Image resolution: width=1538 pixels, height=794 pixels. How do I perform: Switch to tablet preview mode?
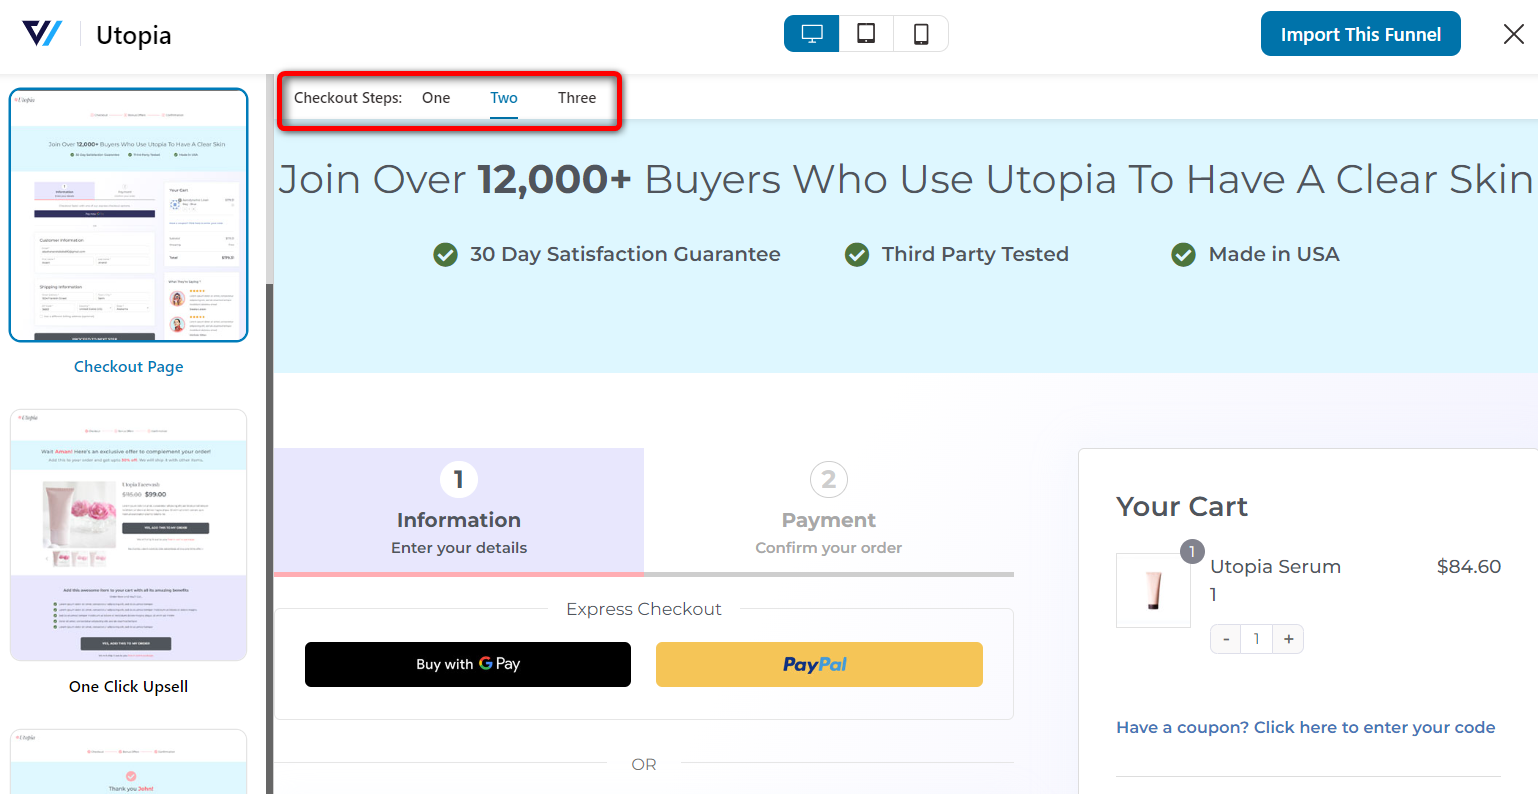(864, 33)
